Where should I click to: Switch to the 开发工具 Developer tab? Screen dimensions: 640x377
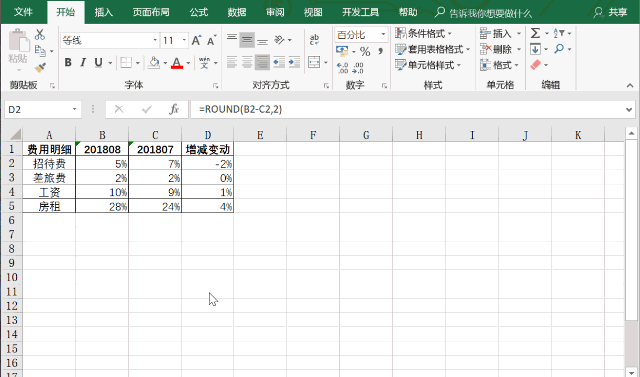[x=360, y=12]
